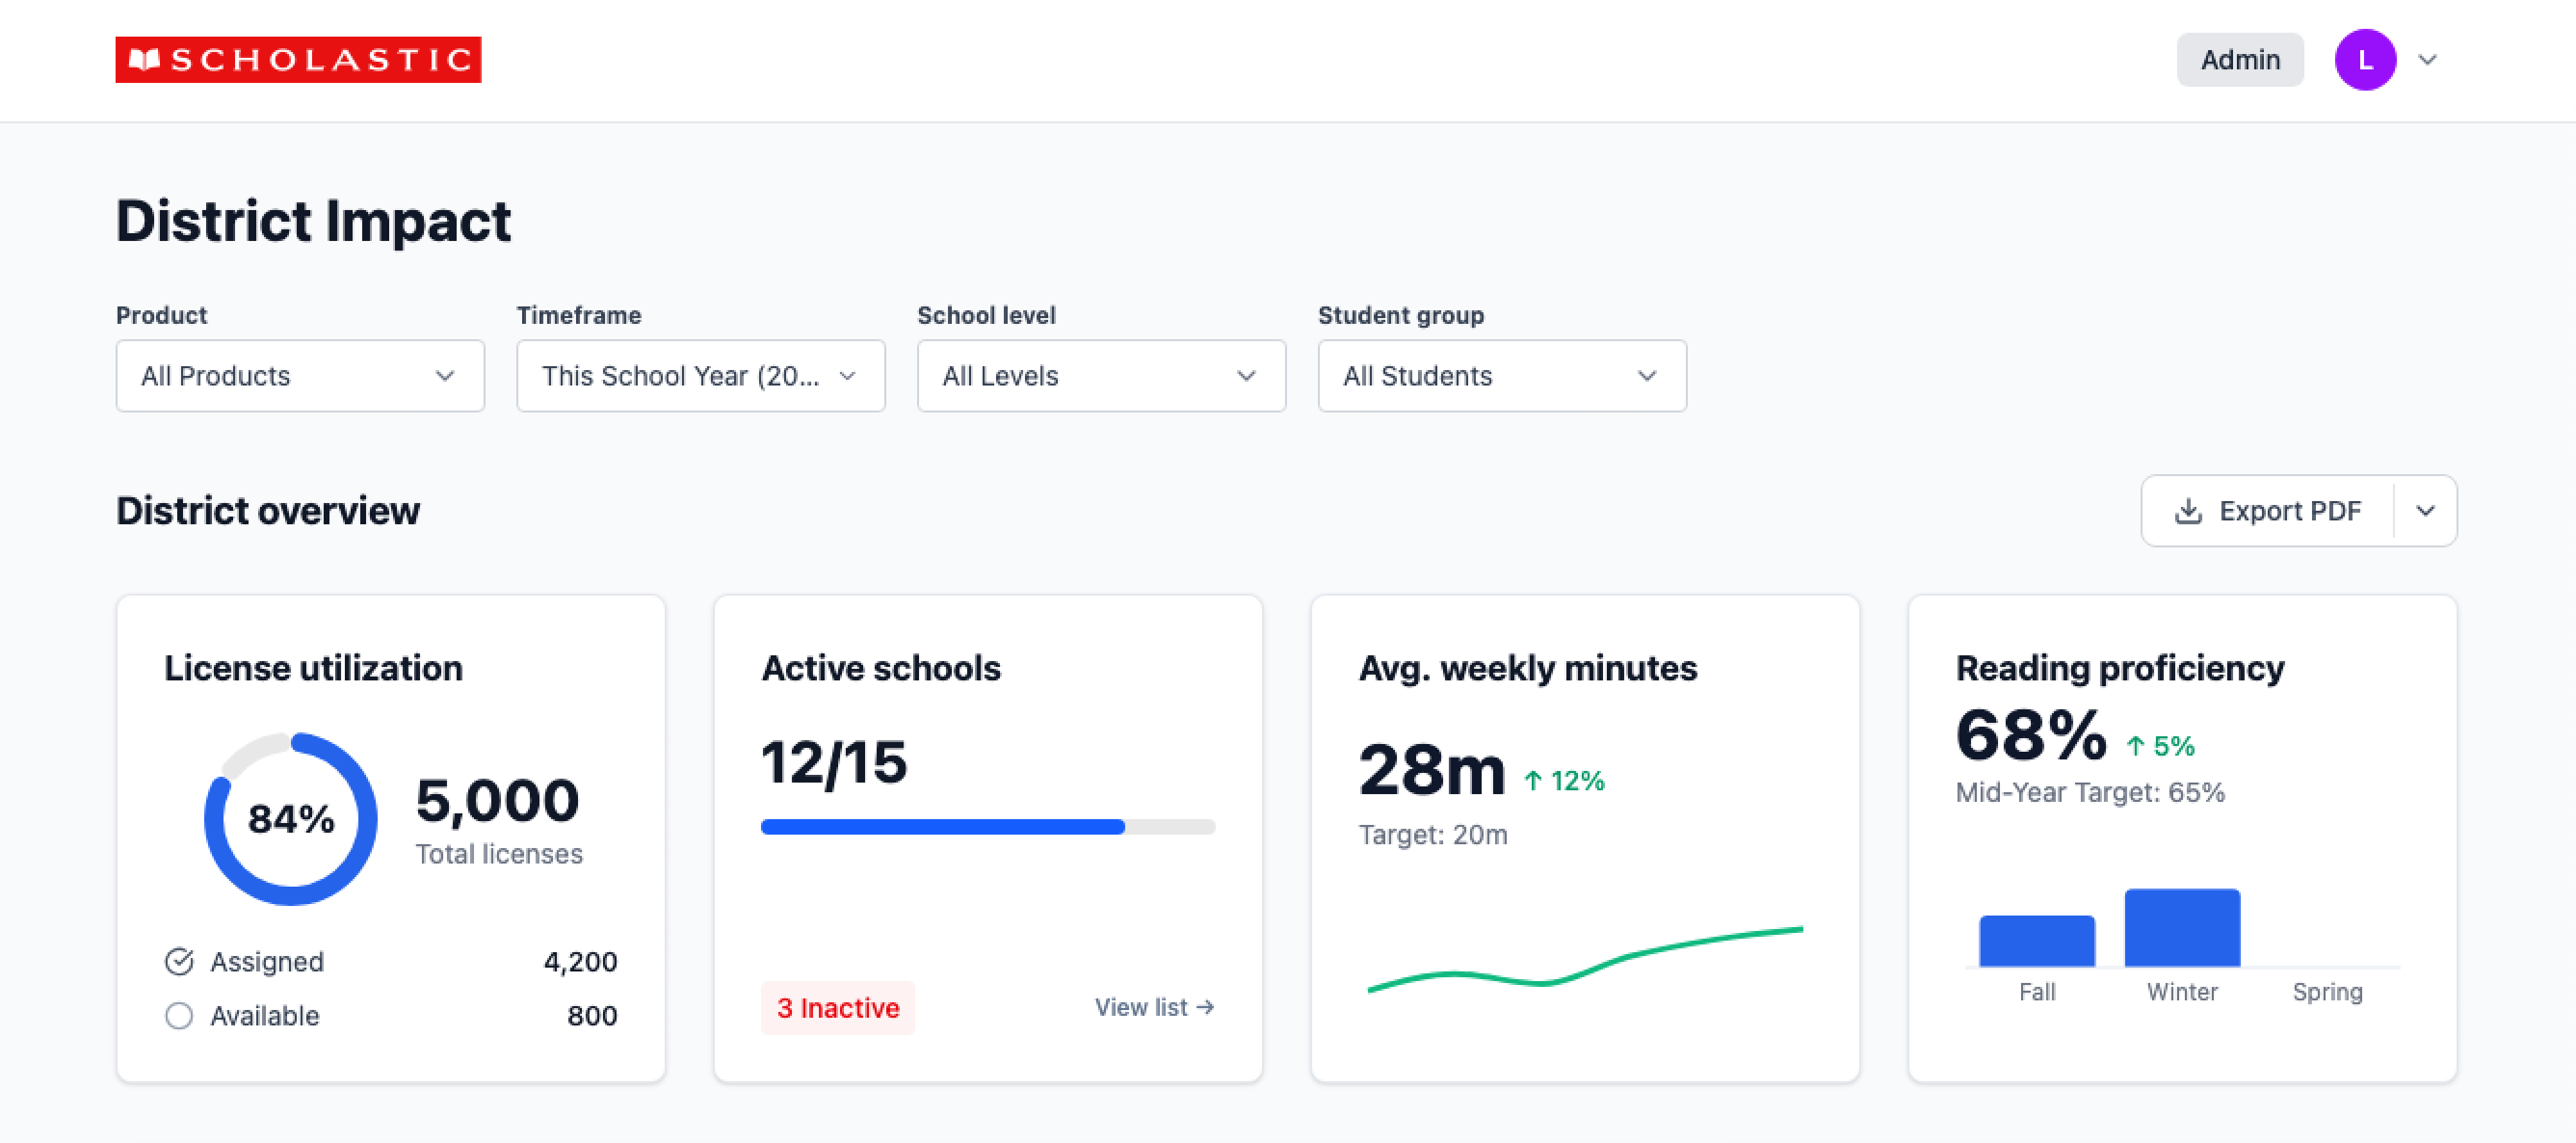Image resolution: width=2576 pixels, height=1143 pixels.
Task: Open the account menu chevron beside avatar
Action: tap(2427, 60)
